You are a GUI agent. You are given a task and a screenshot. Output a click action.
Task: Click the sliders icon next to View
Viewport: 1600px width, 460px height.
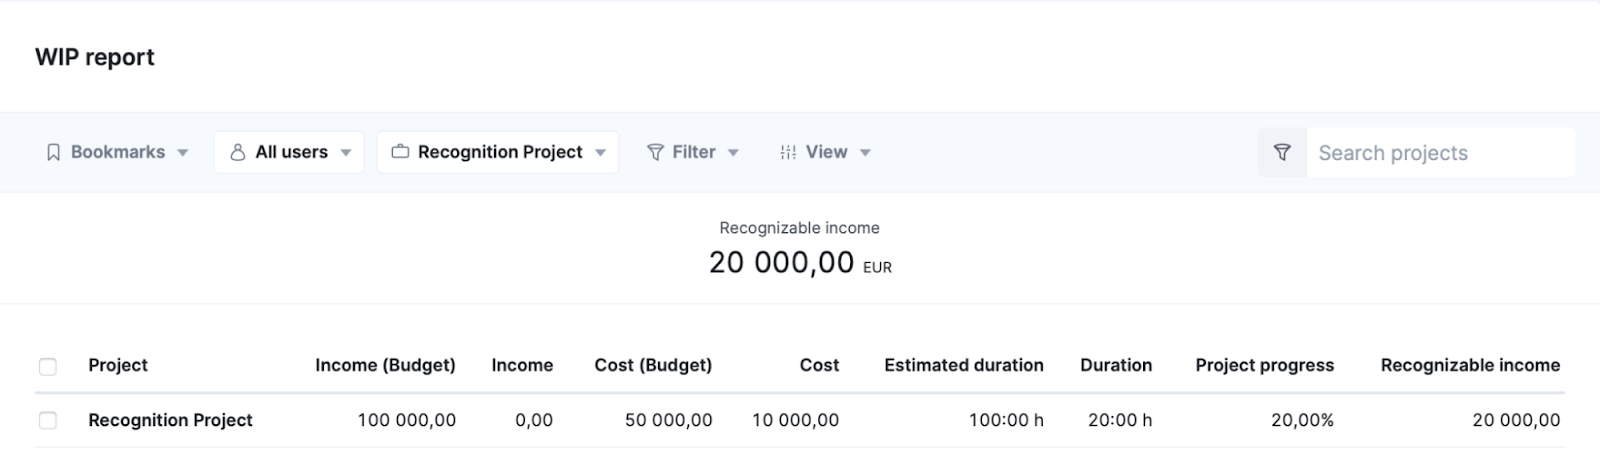pyautogui.click(x=788, y=153)
